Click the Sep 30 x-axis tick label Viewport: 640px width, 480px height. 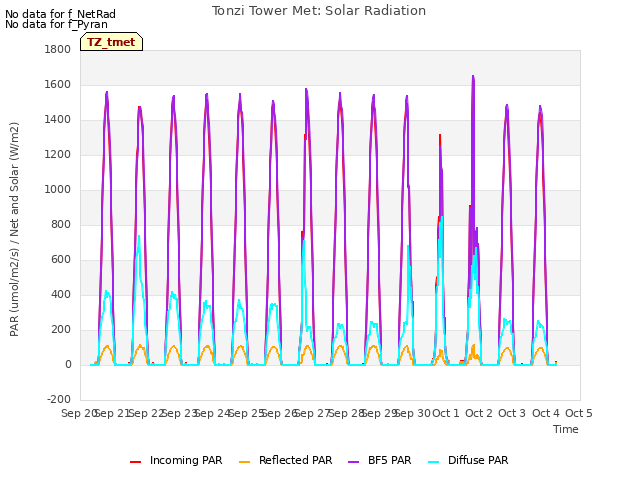413,413
